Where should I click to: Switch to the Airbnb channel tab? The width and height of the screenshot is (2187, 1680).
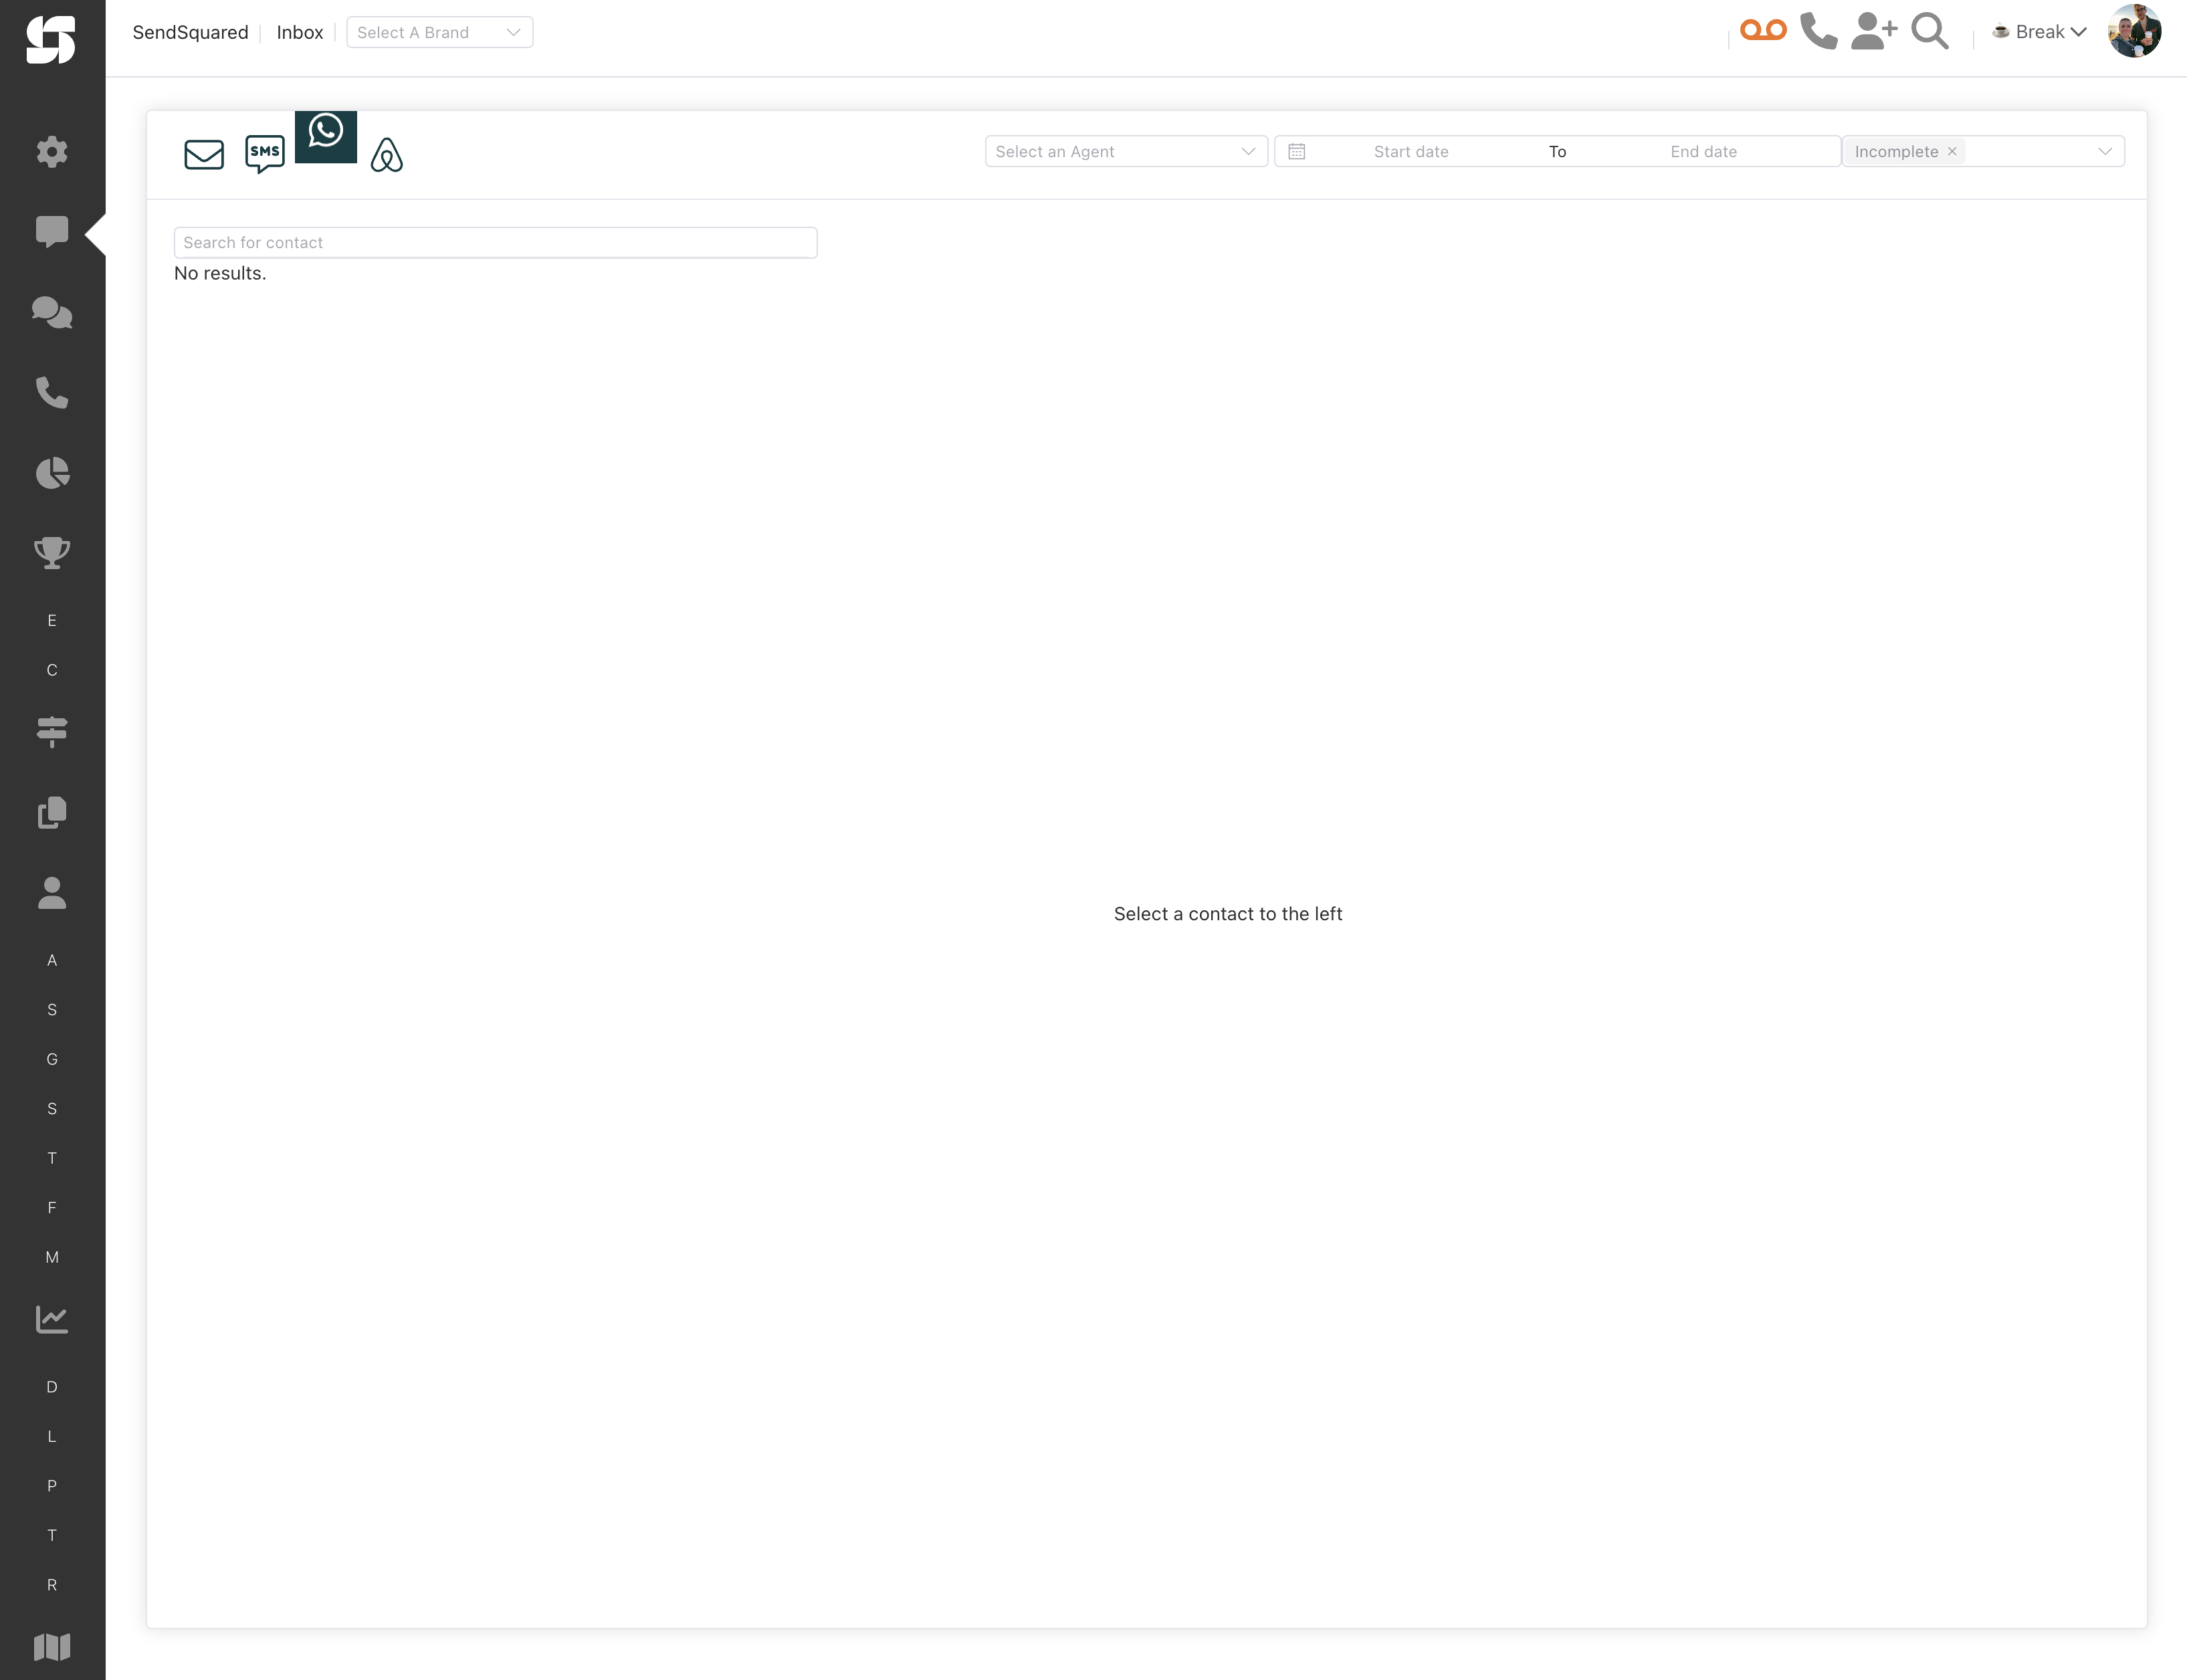tap(387, 154)
